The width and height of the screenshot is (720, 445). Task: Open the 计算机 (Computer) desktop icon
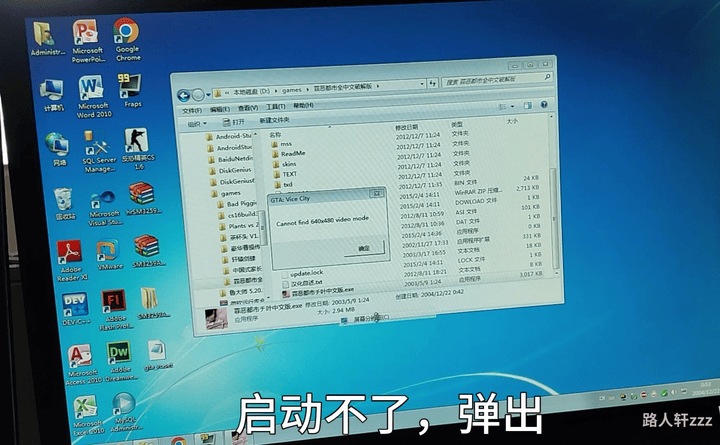click(x=53, y=95)
